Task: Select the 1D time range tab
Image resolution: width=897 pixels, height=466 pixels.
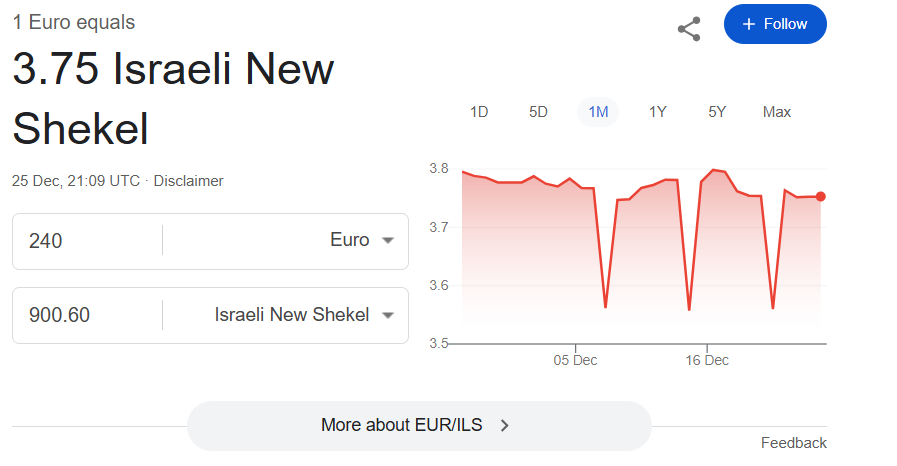Action: click(x=479, y=112)
